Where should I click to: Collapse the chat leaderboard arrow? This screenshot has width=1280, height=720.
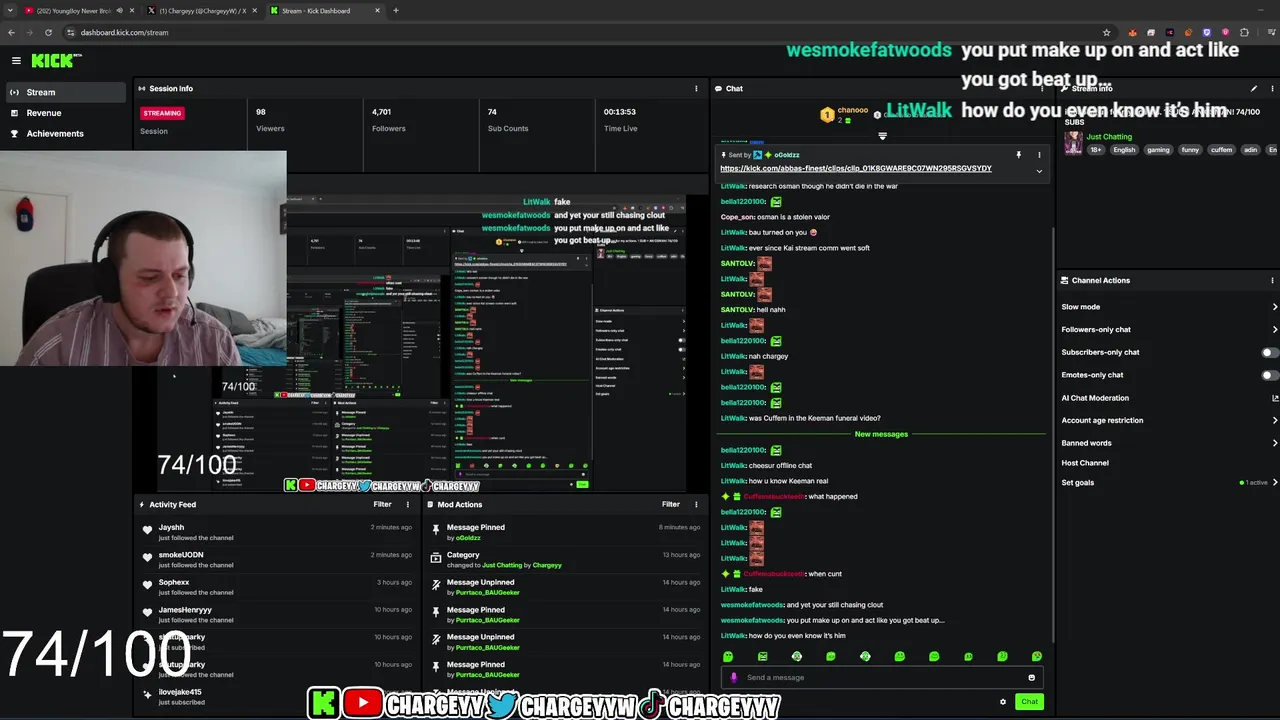(x=882, y=135)
